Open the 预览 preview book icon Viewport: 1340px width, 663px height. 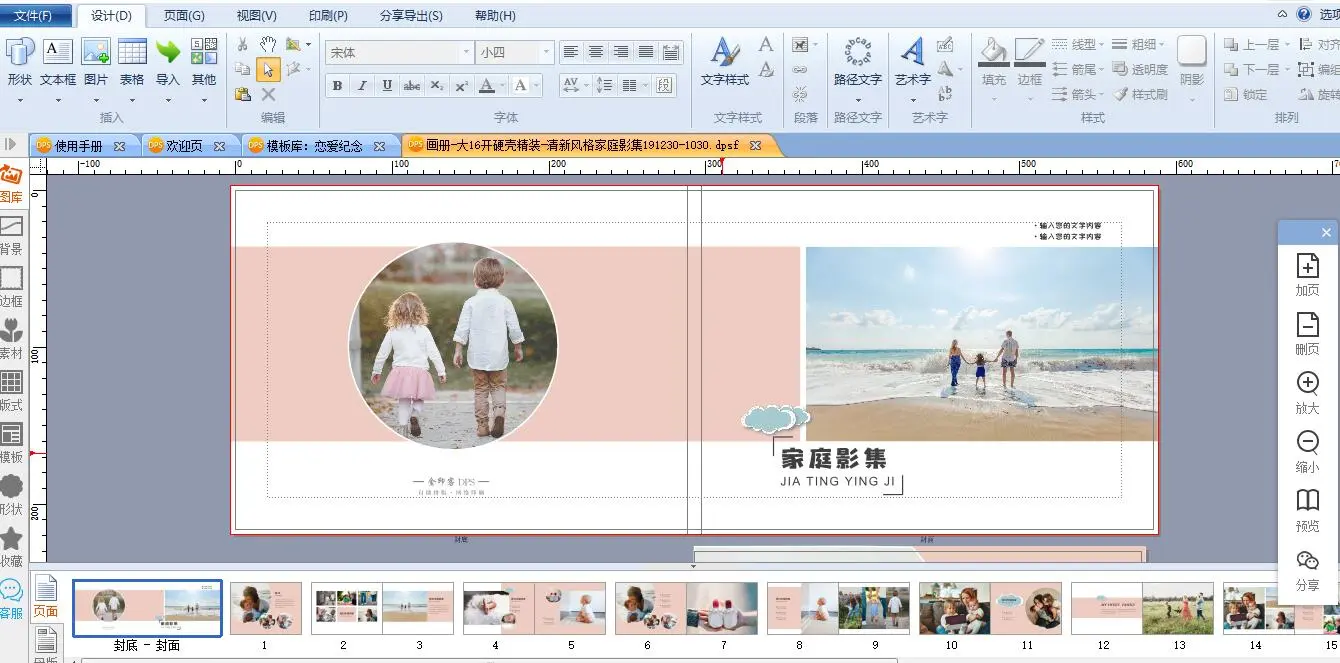coord(1307,501)
